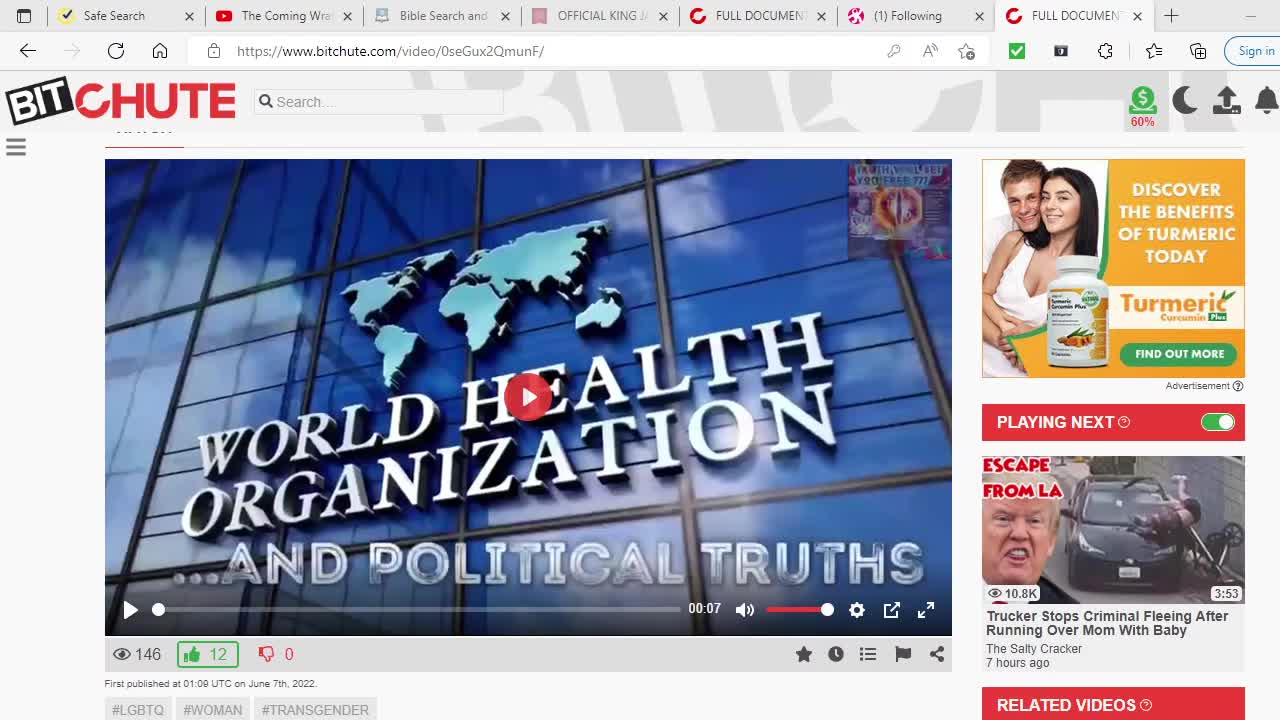Screen dimensions: 1280x720
Task: Go to browser home page
Action: [x=160, y=51]
